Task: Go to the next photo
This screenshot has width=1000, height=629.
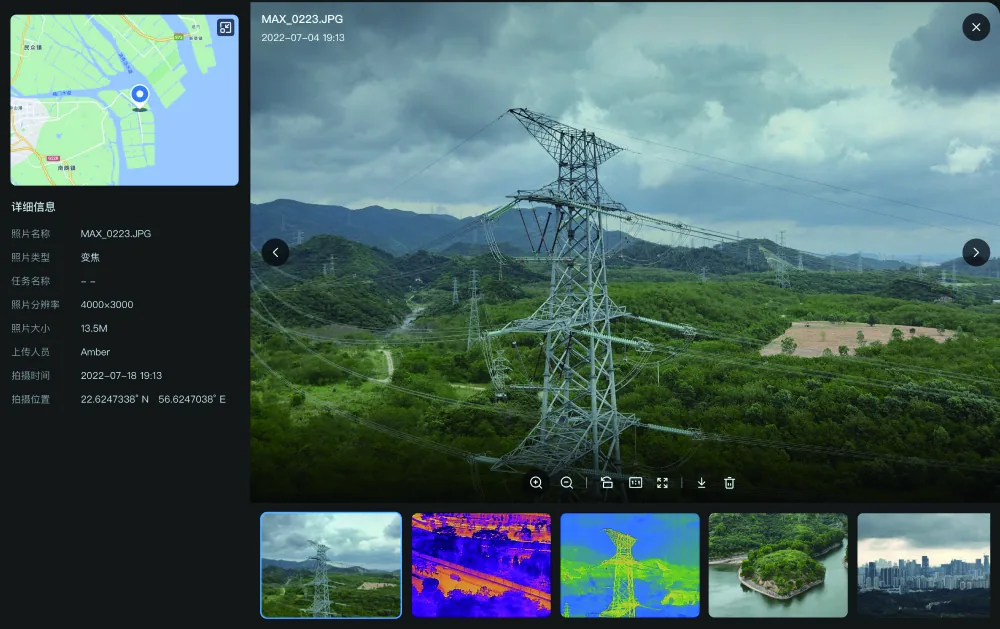Action: pyautogui.click(x=976, y=253)
